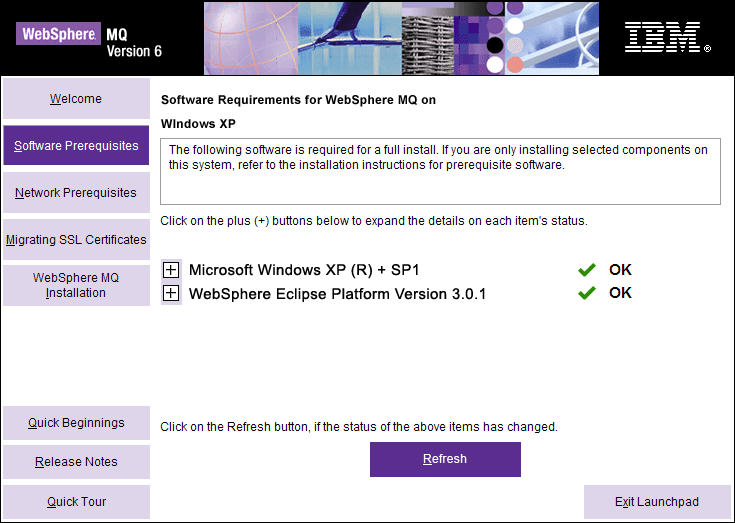
Task: View the Release Notes
Action: pyautogui.click(x=76, y=462)
